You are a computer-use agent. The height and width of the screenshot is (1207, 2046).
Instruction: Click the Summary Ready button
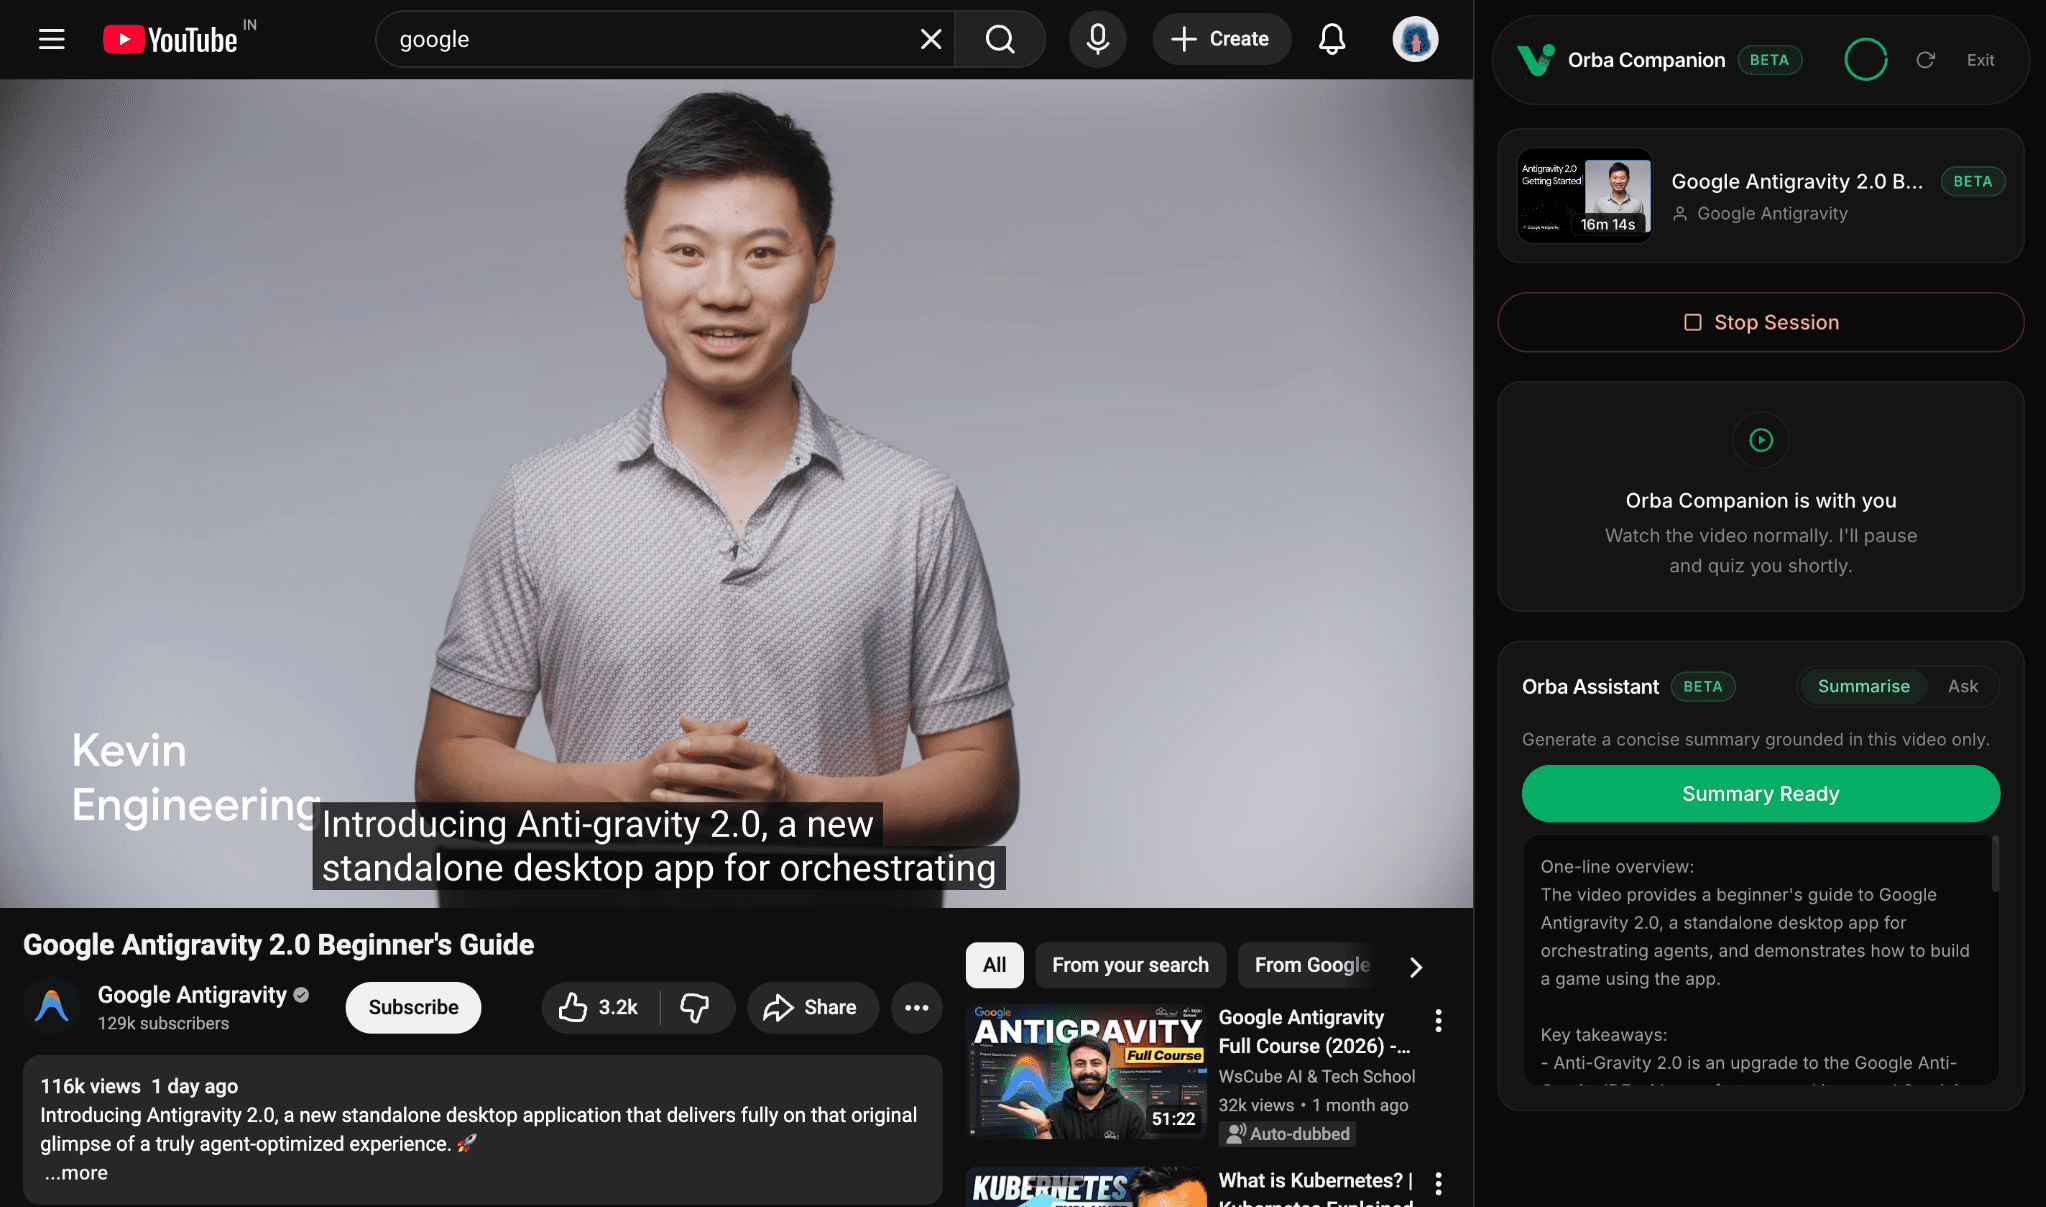1761,794
